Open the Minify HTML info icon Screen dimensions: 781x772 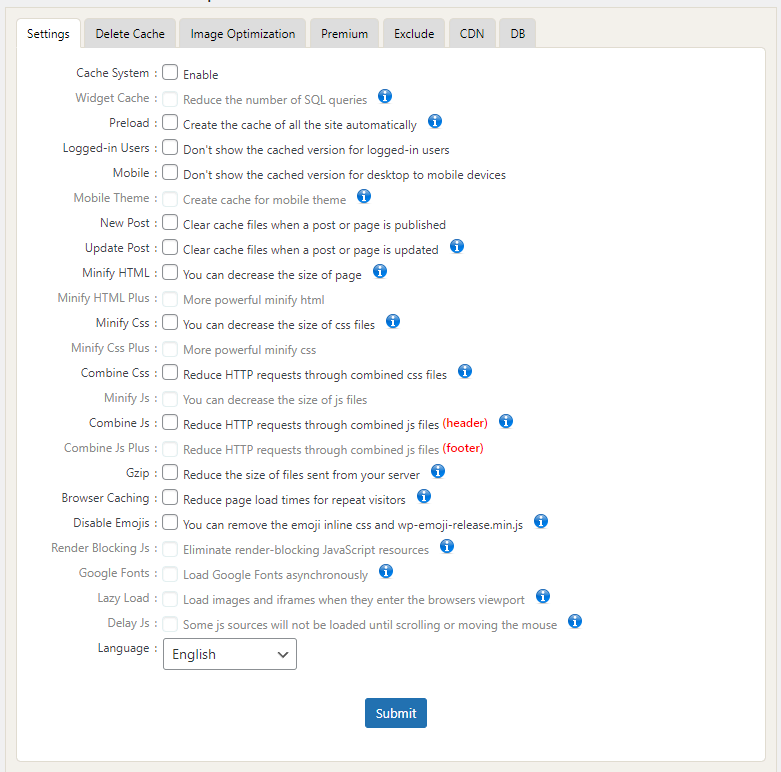tap(379, 272)
